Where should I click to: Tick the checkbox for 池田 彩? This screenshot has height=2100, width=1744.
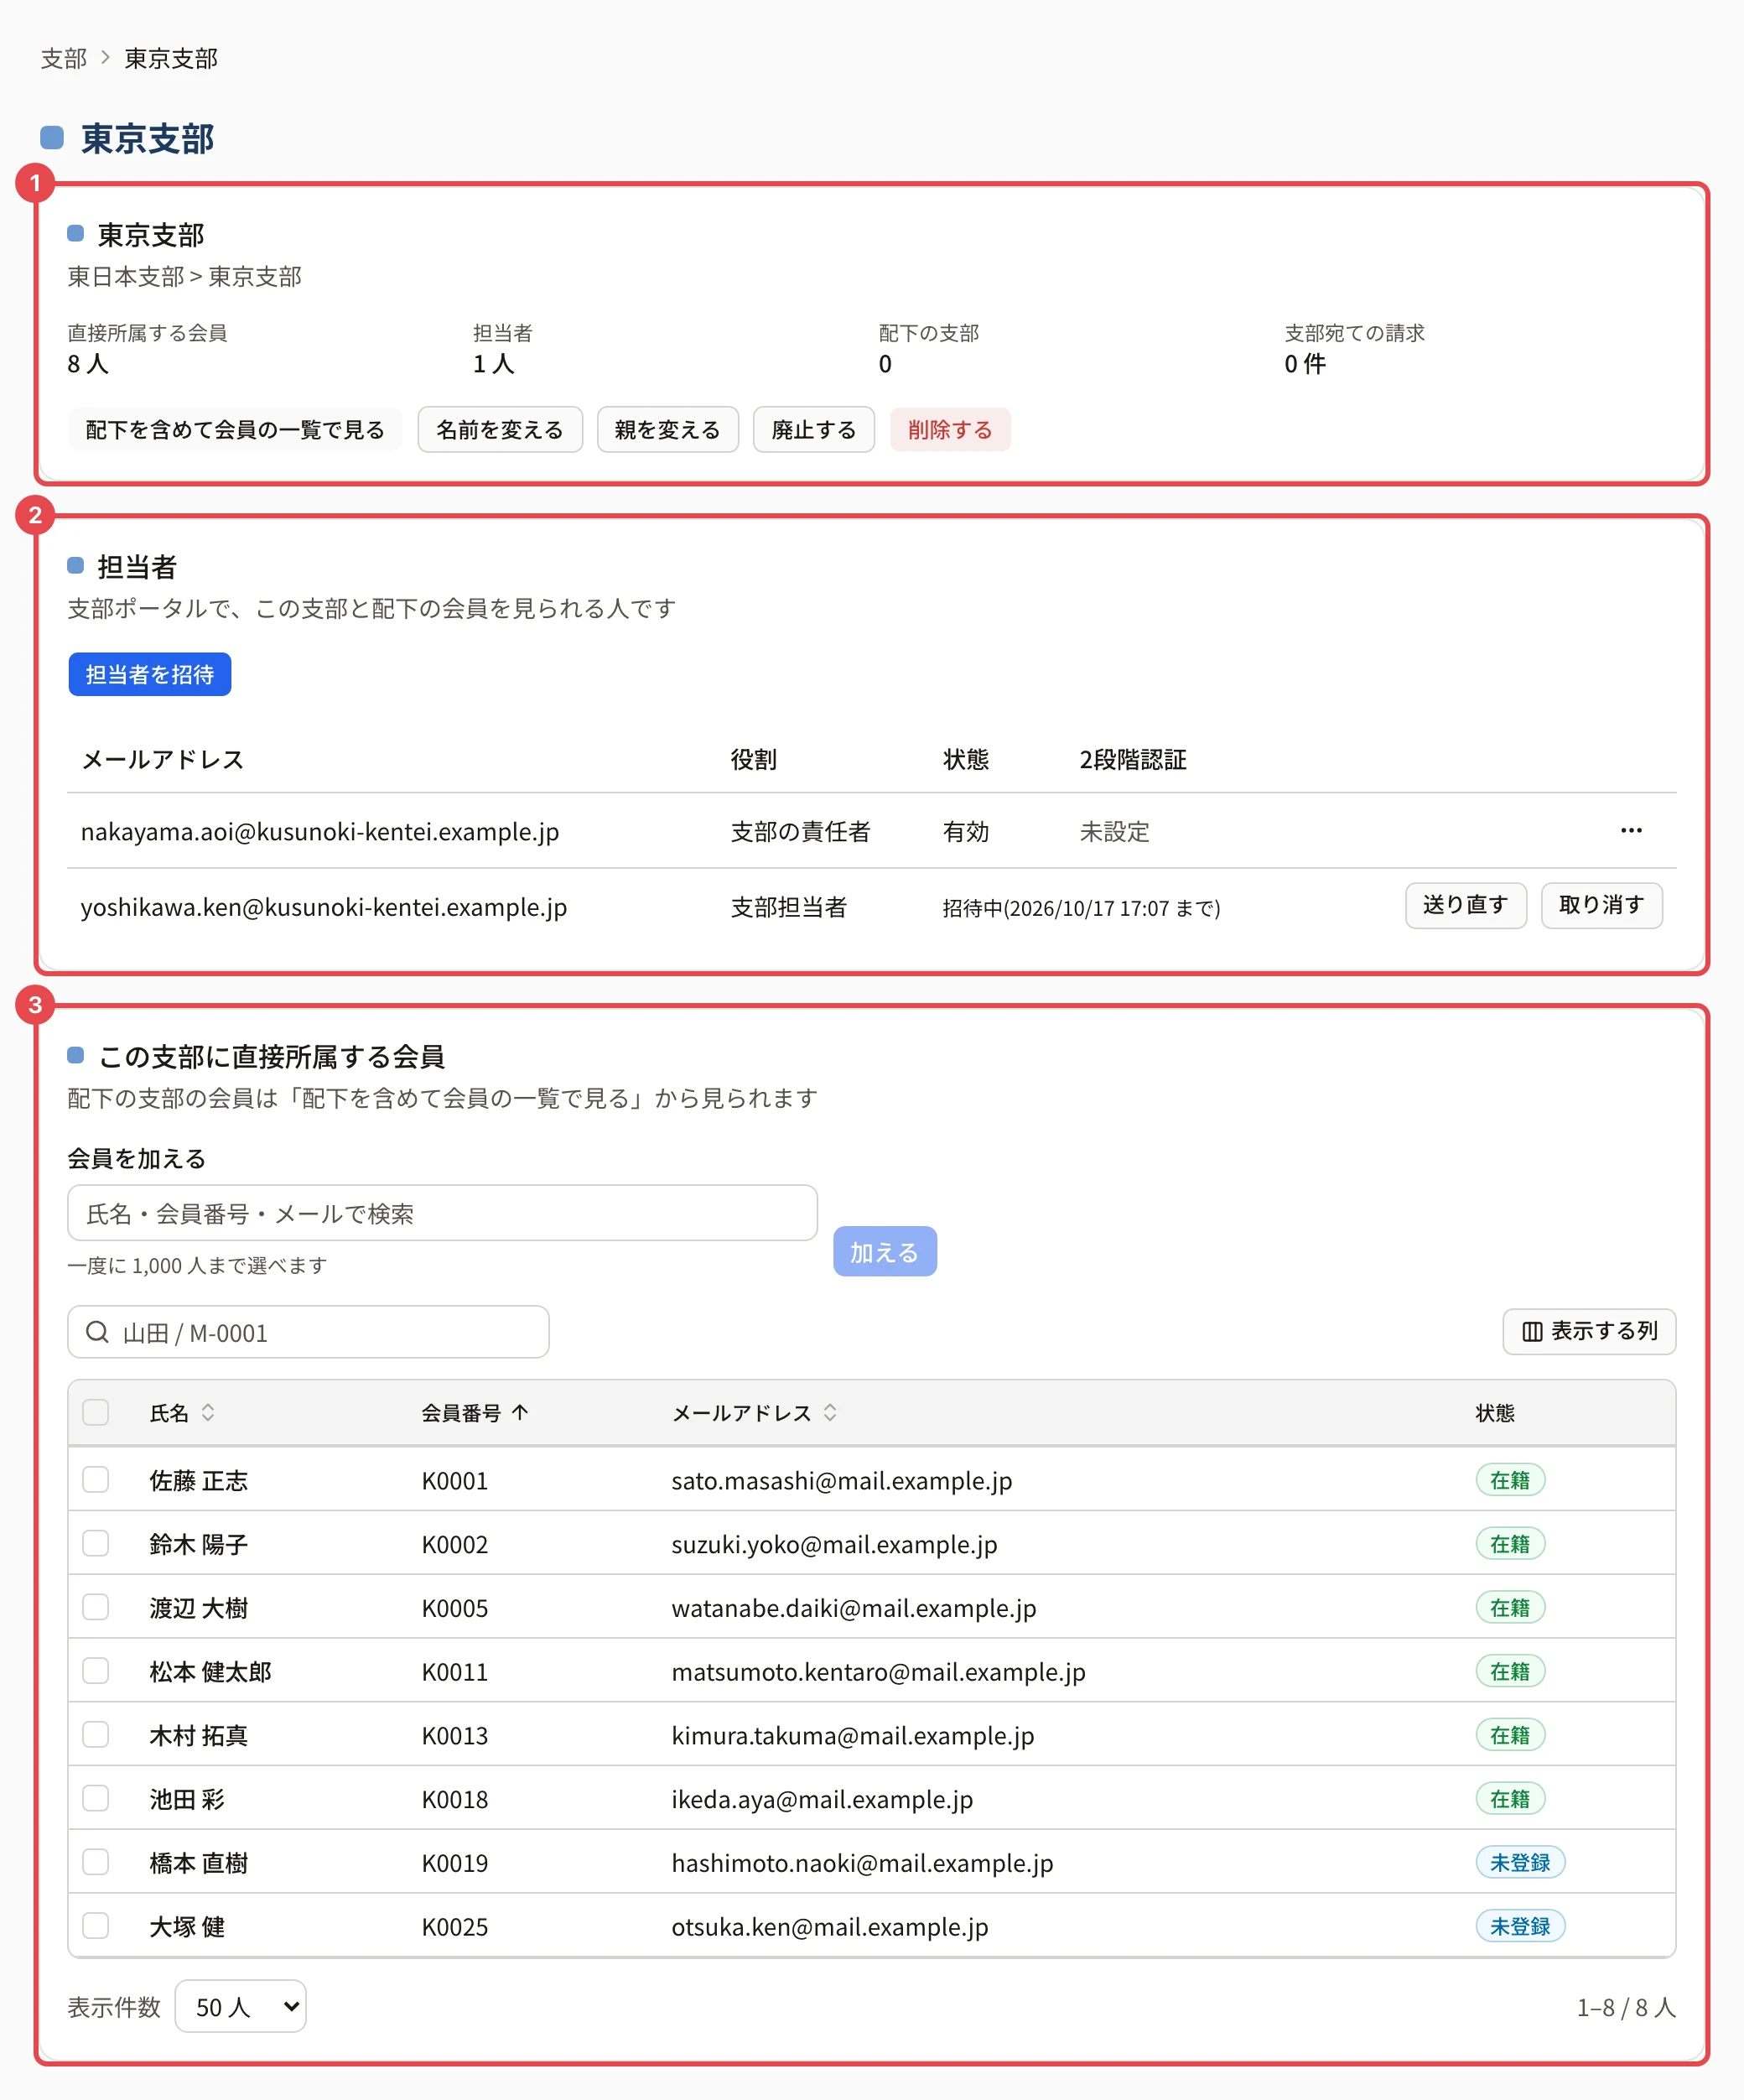tap(96, 1798)
